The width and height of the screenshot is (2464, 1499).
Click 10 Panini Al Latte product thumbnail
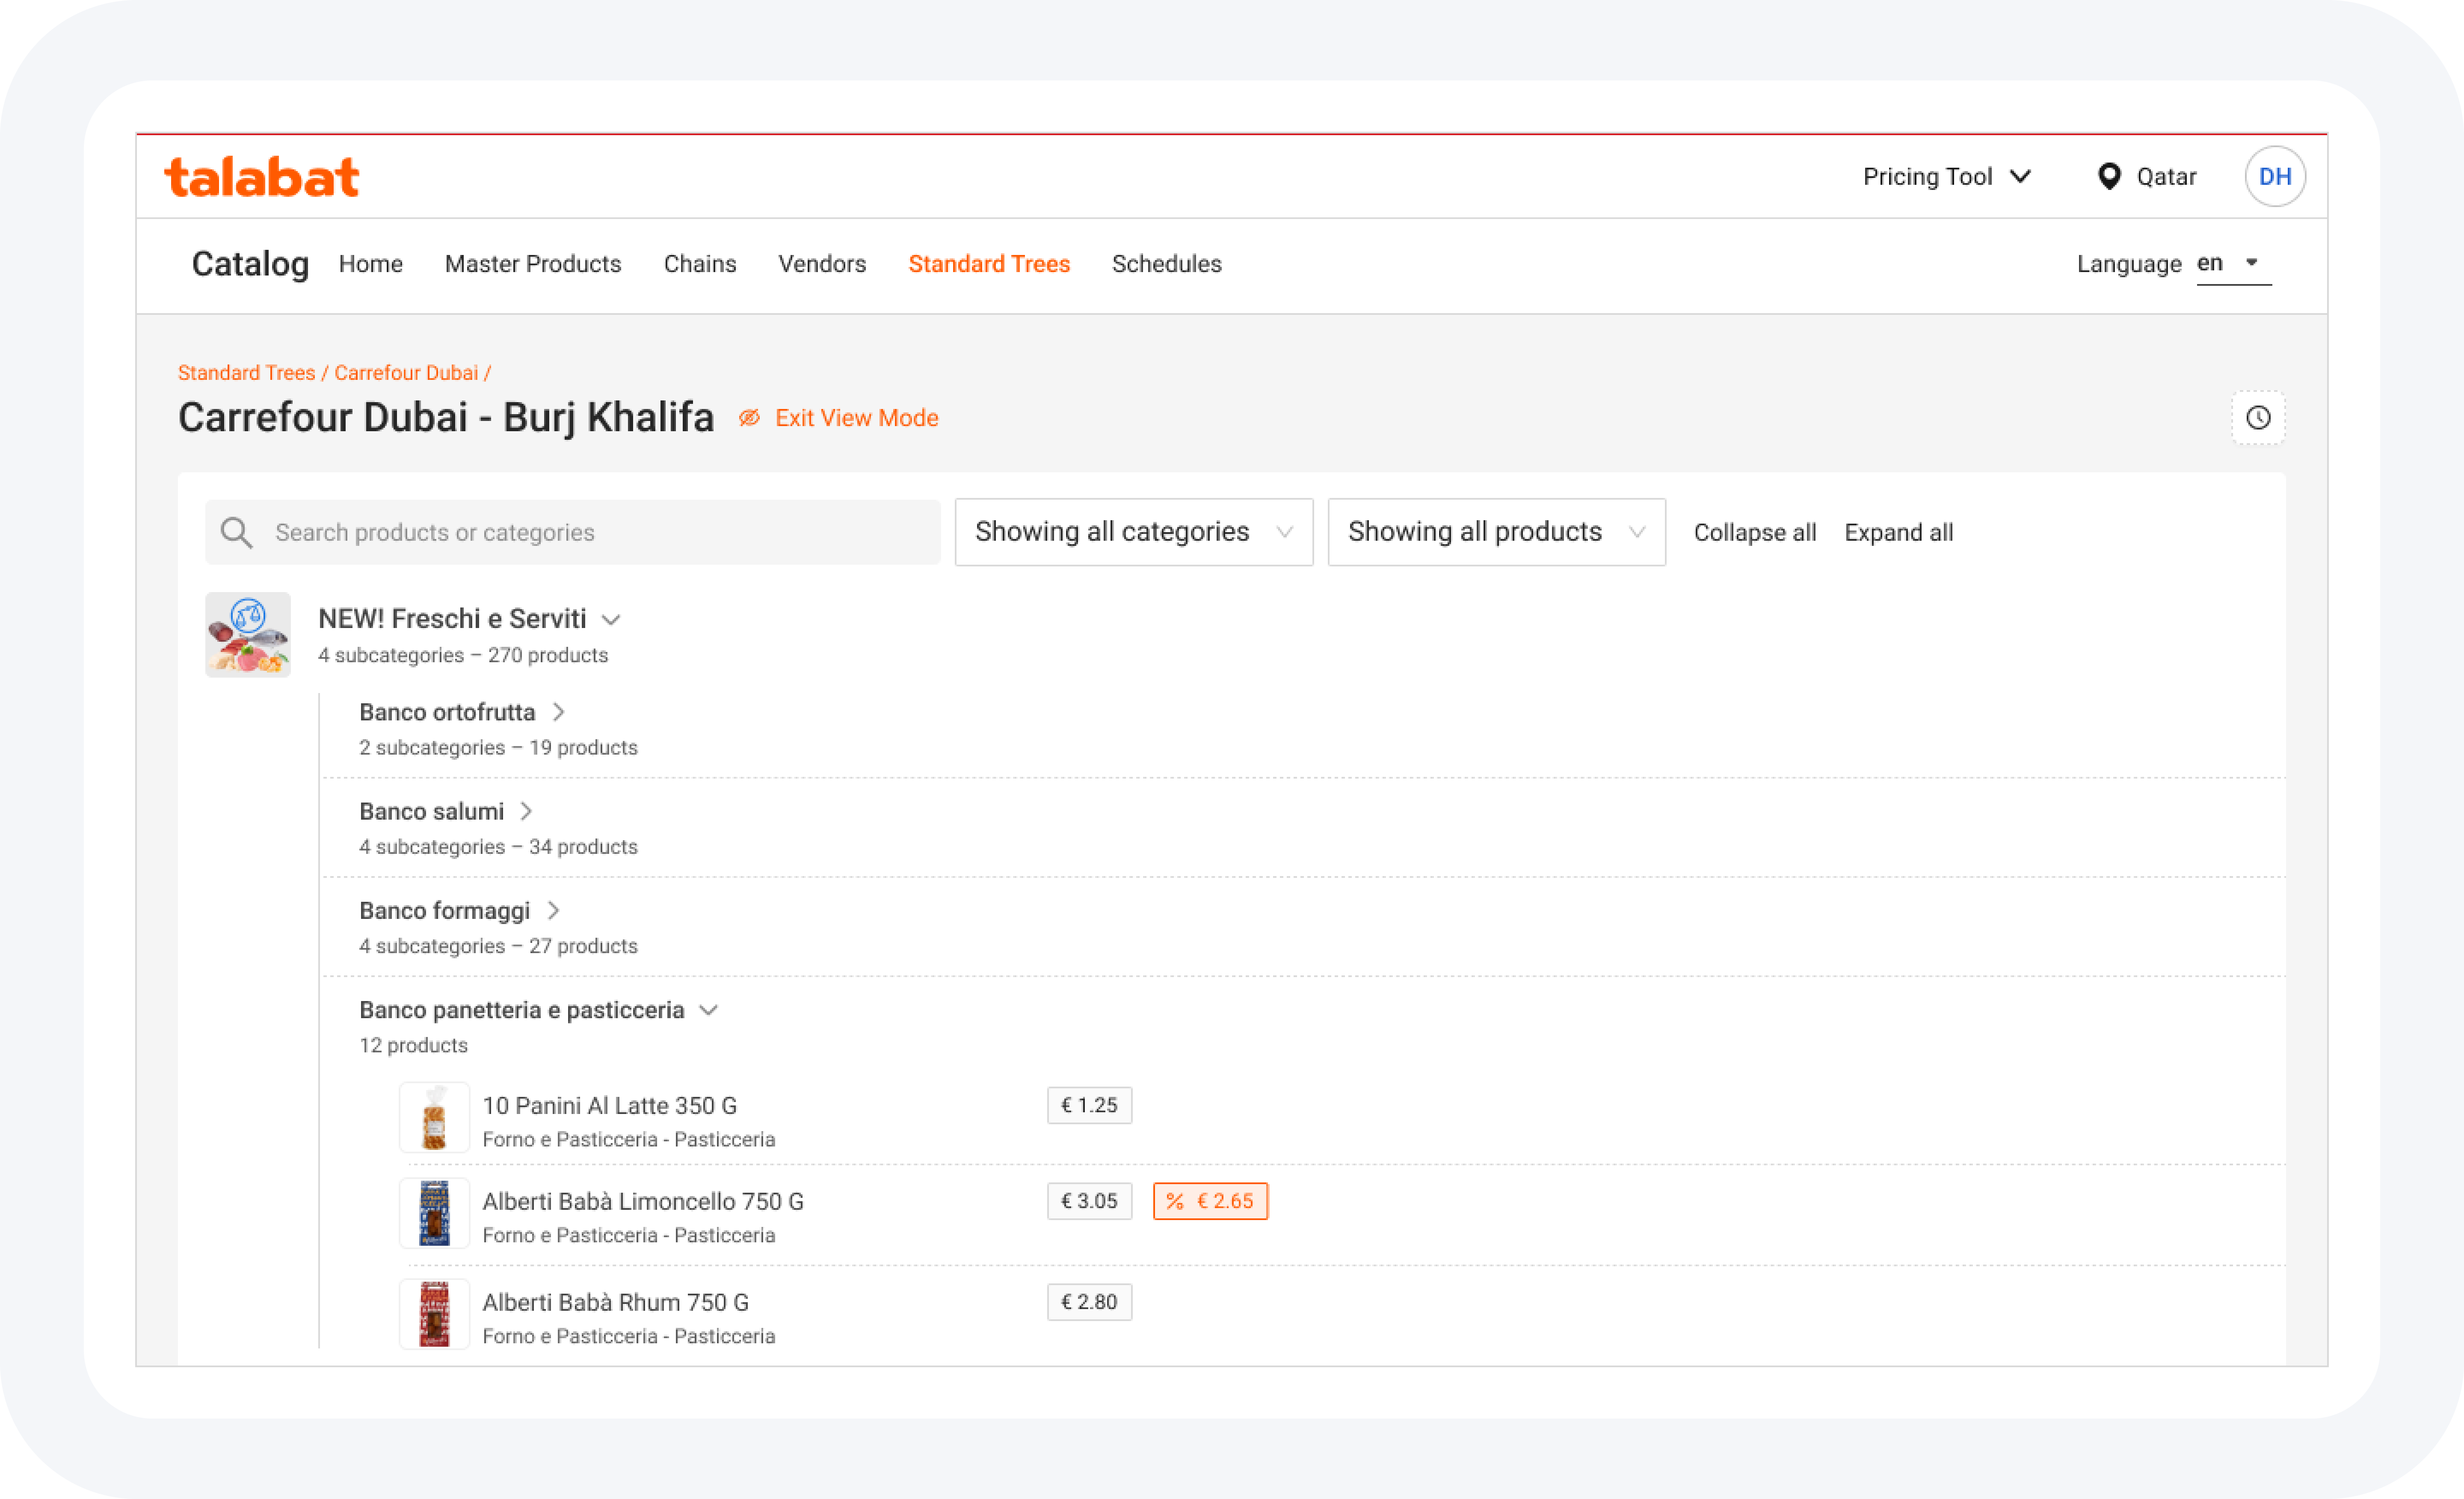coord(434,1118)
